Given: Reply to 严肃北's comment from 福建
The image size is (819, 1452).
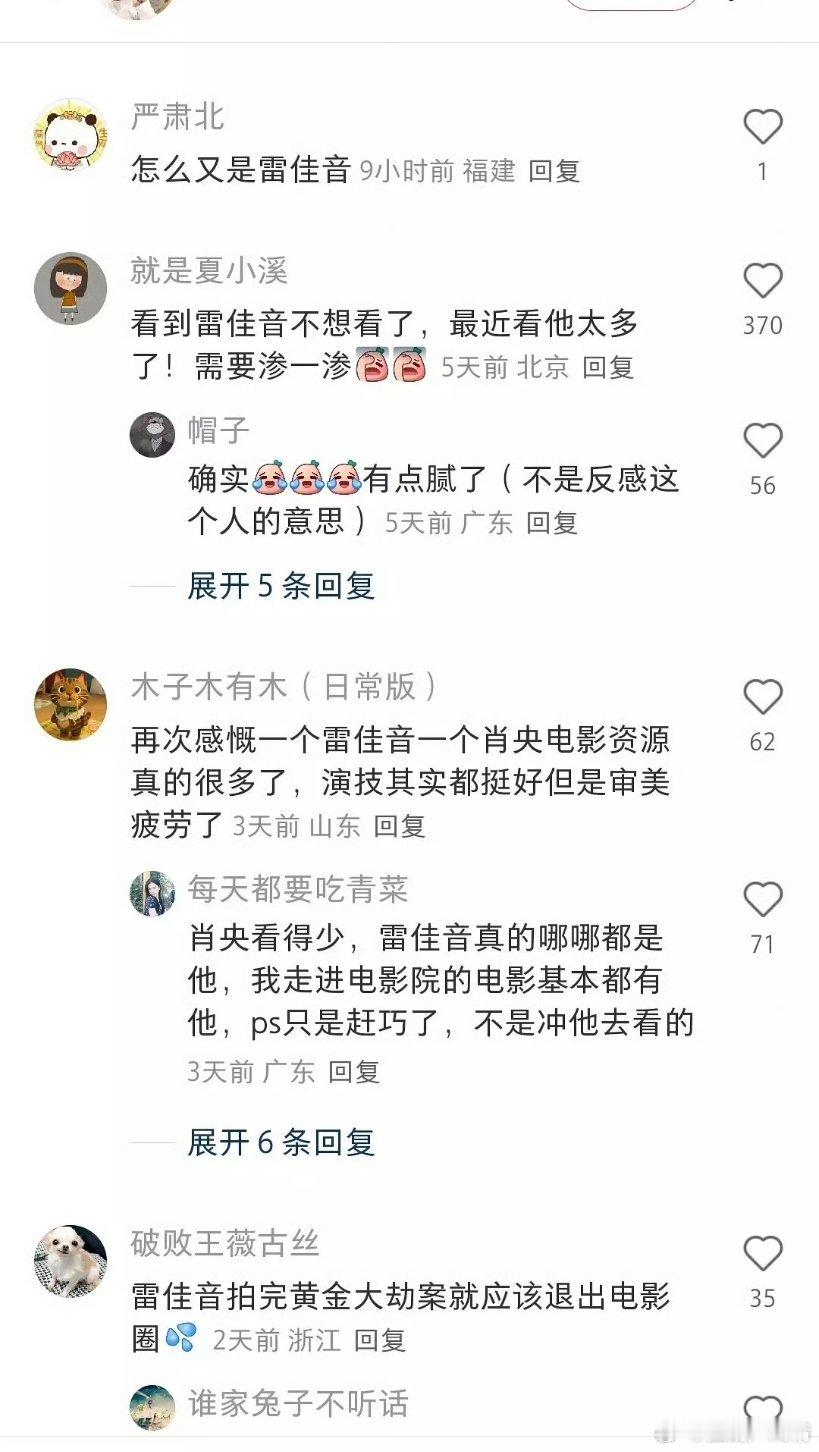Looking at the screenshot, I should [x=554, y=171].
